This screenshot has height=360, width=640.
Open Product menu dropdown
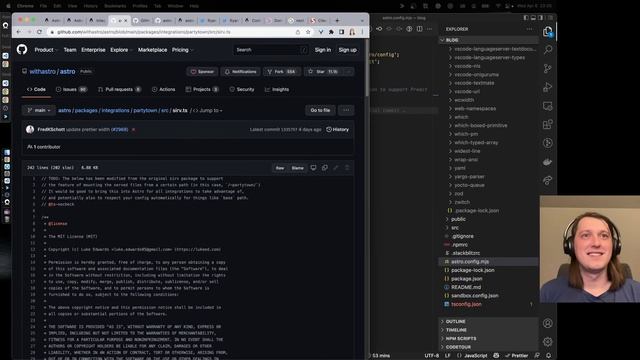46,50
